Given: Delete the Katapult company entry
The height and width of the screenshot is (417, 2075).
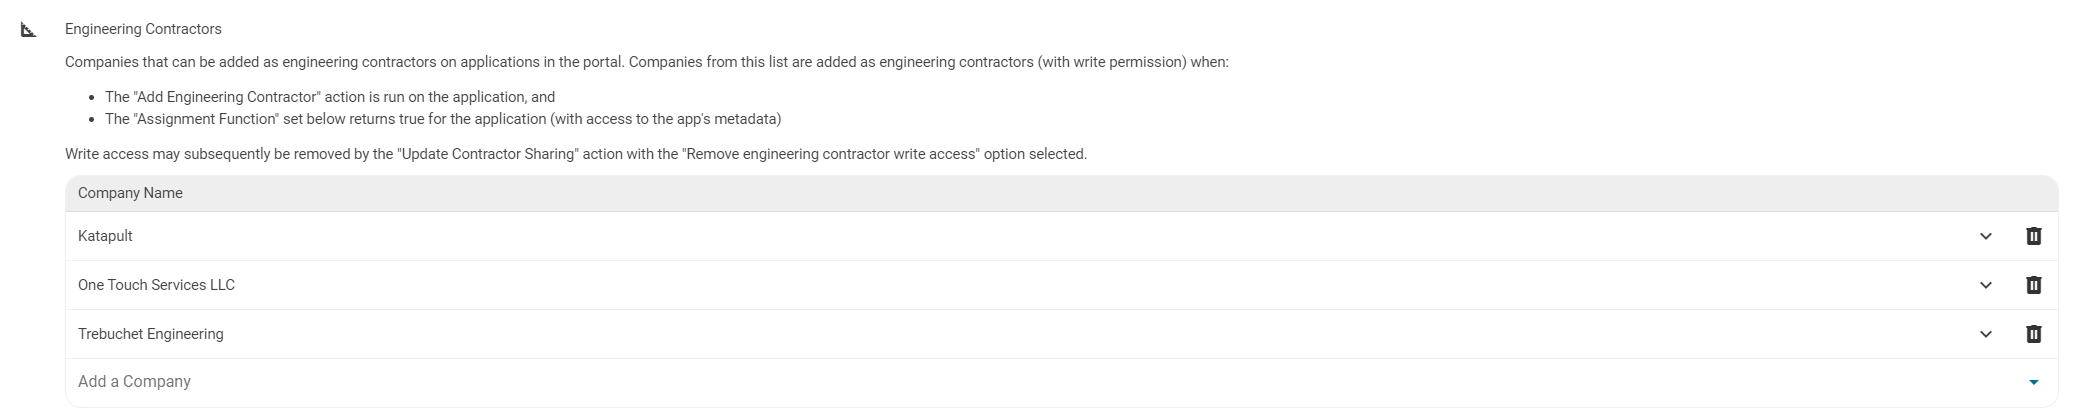Looking at the screenshot, I should 2033,236.
